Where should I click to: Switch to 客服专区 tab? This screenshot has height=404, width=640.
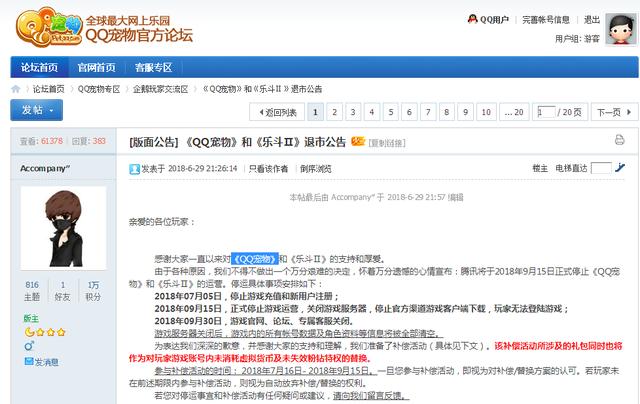click(153, 67)
